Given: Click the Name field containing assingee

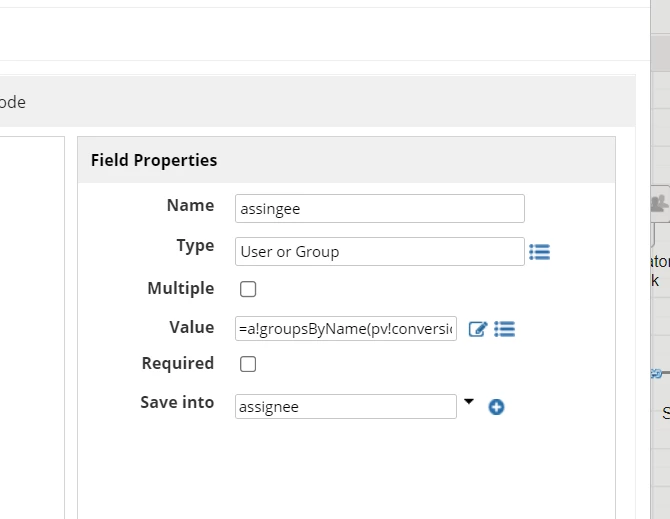Looking at the screenshot, I should (379, 208).
